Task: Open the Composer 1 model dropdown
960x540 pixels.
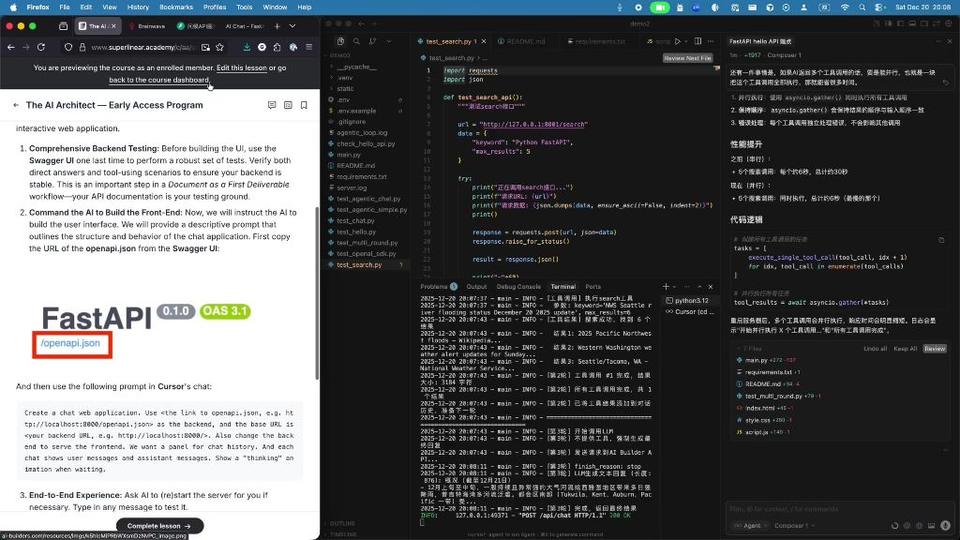Action: coord(793,525)
